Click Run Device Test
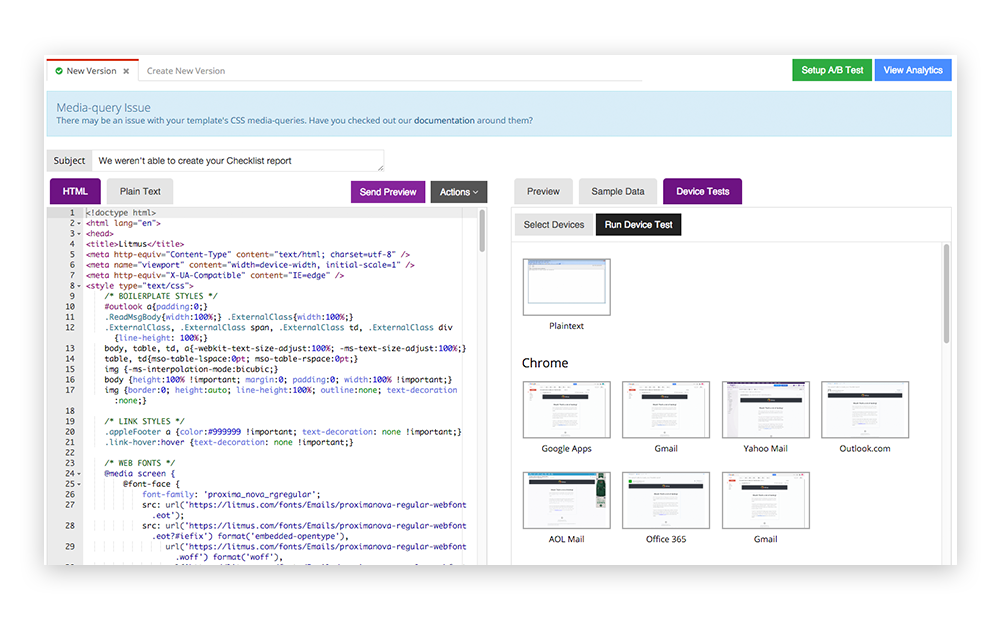The height and width of the screenshot is (619, 1000). (638, 224)
